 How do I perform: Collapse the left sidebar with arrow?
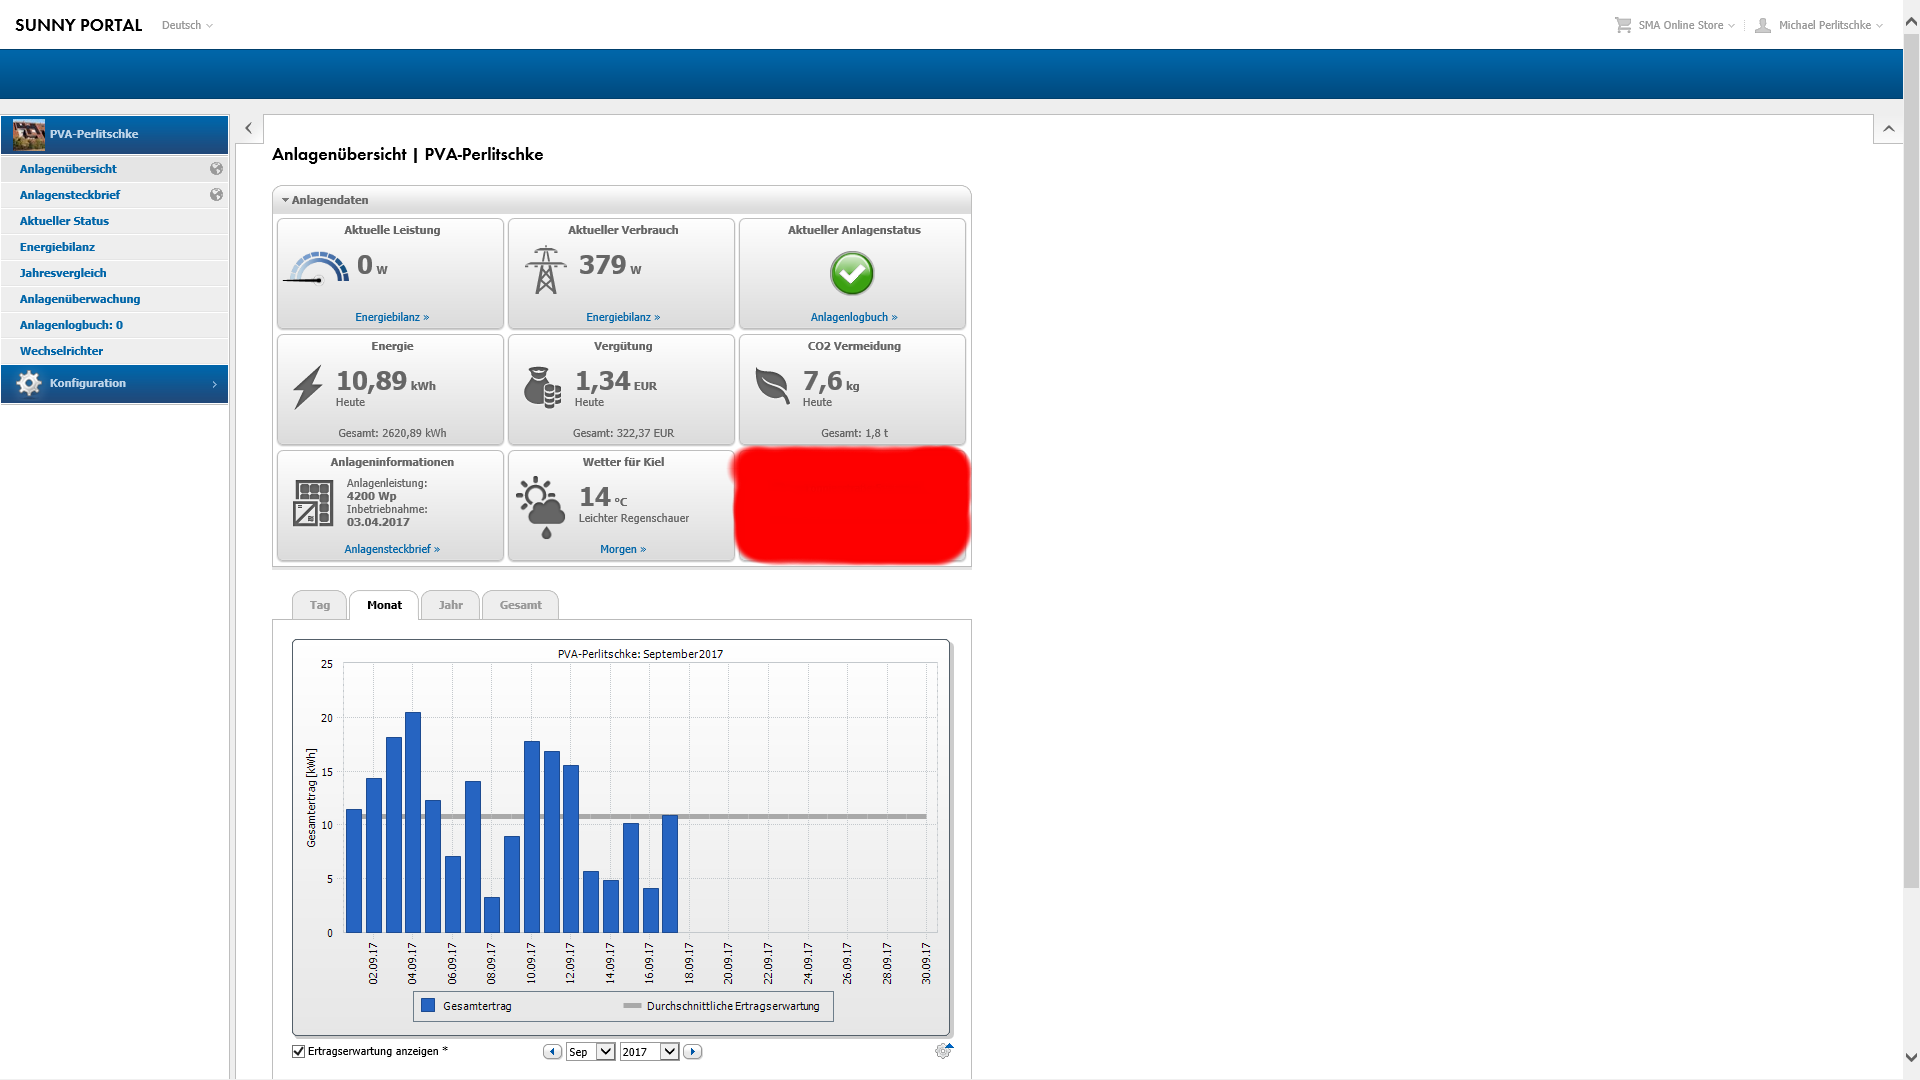248,128
